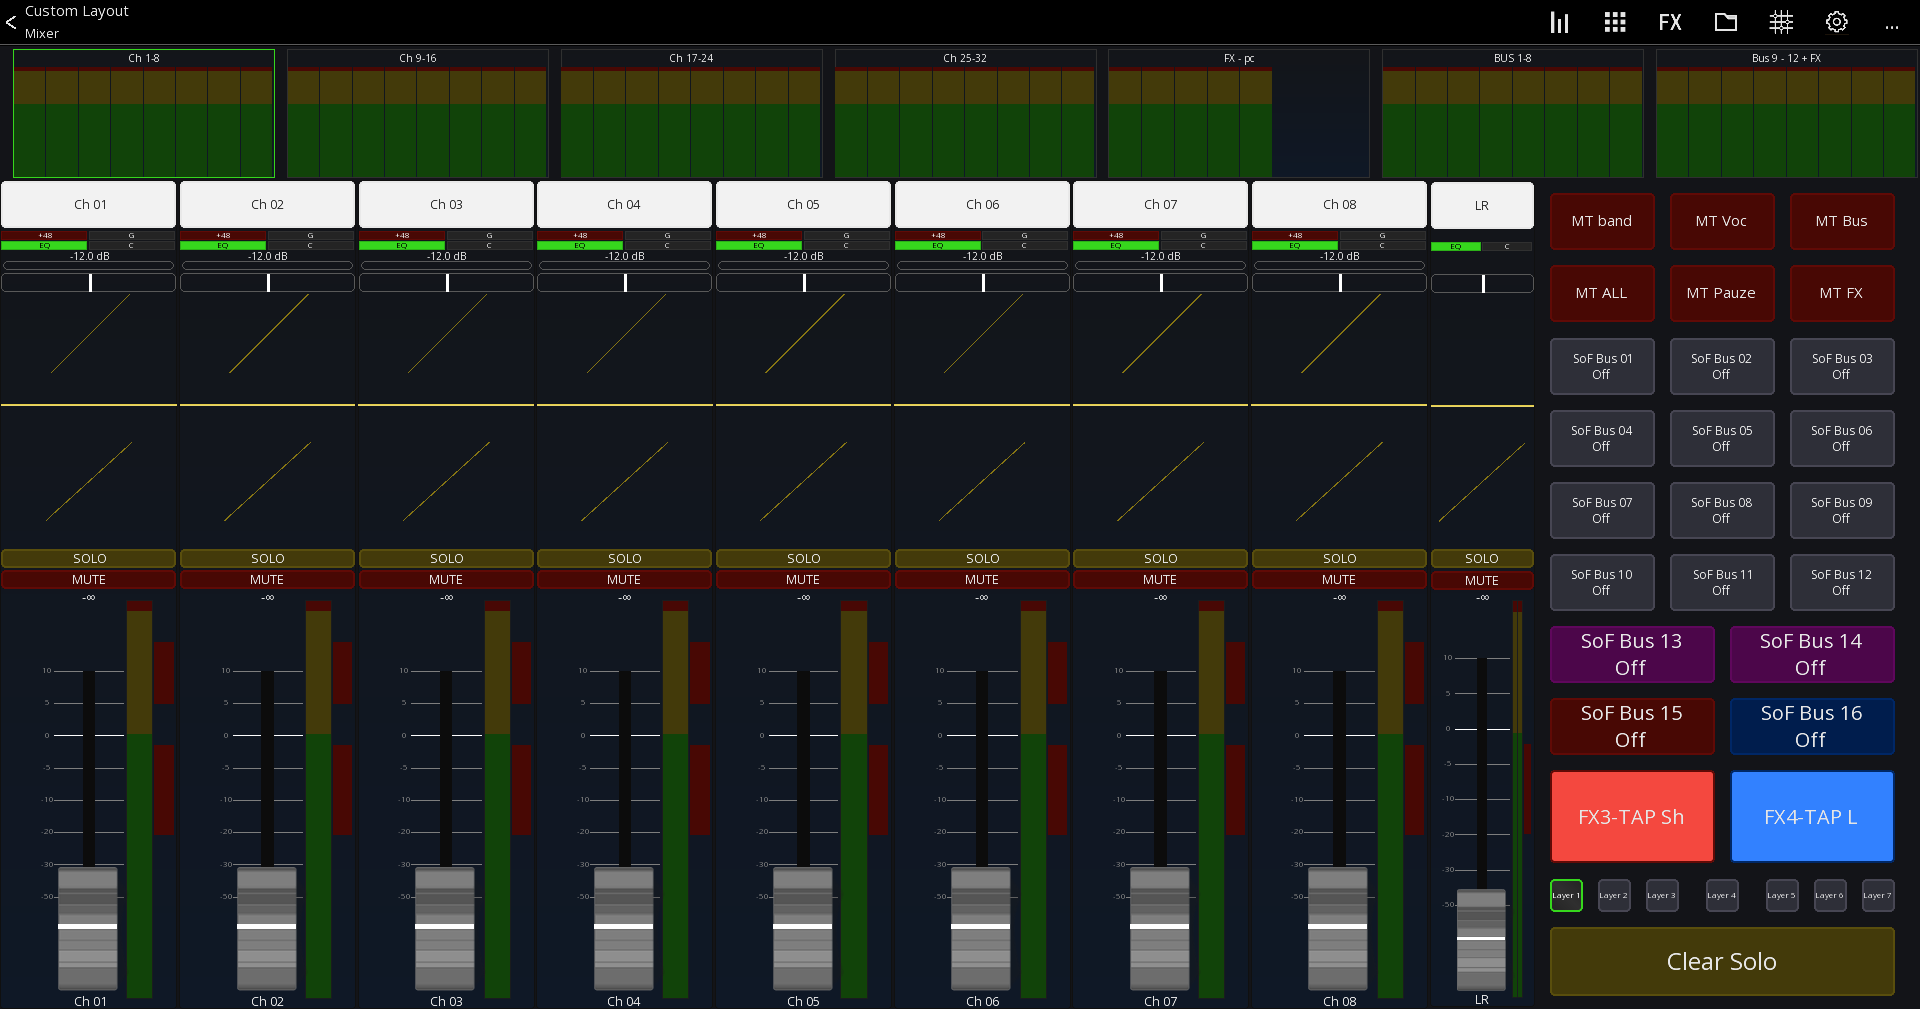Open the Ch 06 channel name header

click(982, 204)
